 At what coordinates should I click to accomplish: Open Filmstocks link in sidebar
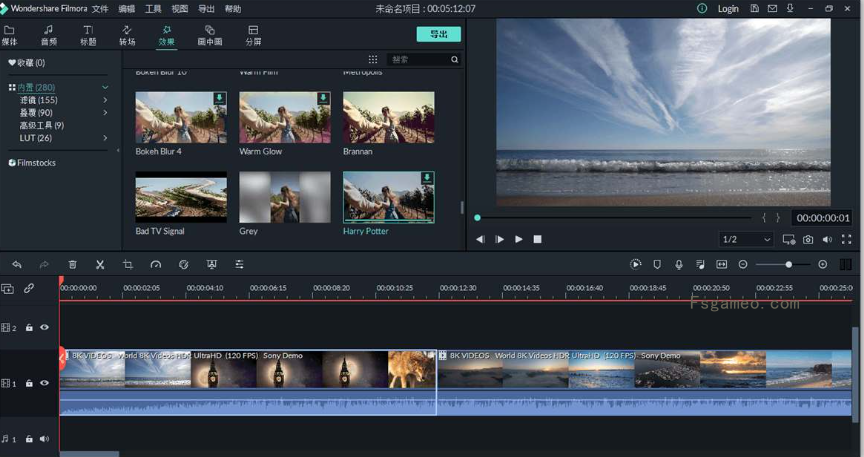point(32,163)
